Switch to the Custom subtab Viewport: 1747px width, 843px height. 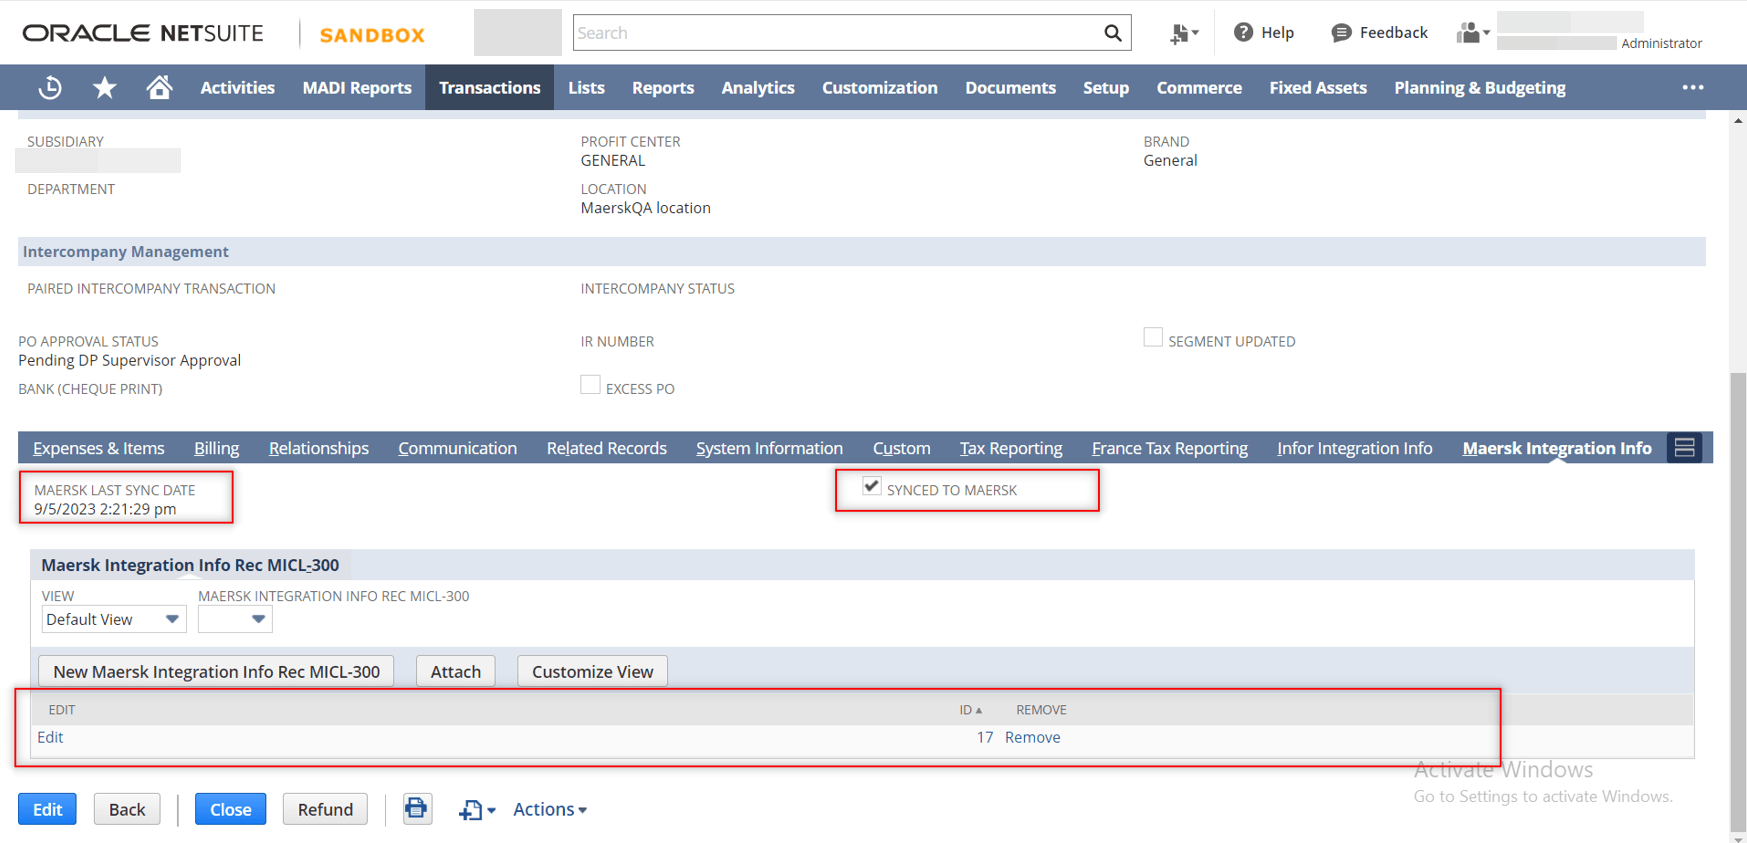tap(901, 448)
